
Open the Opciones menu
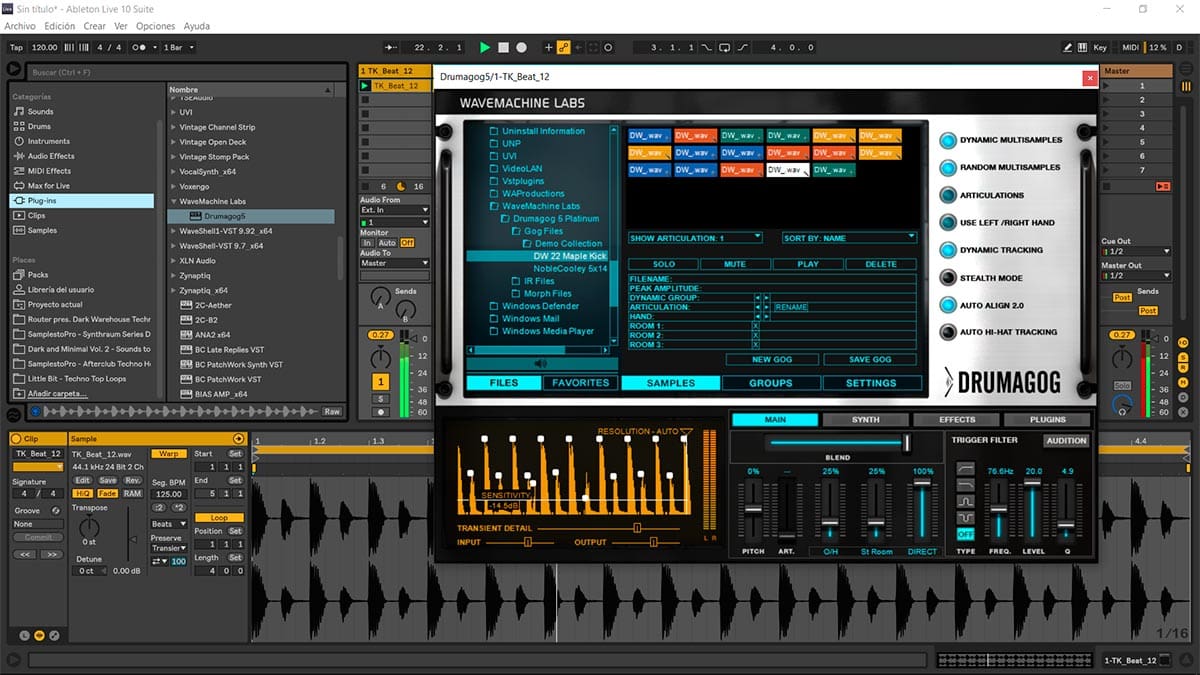click(x=155, y=26)
